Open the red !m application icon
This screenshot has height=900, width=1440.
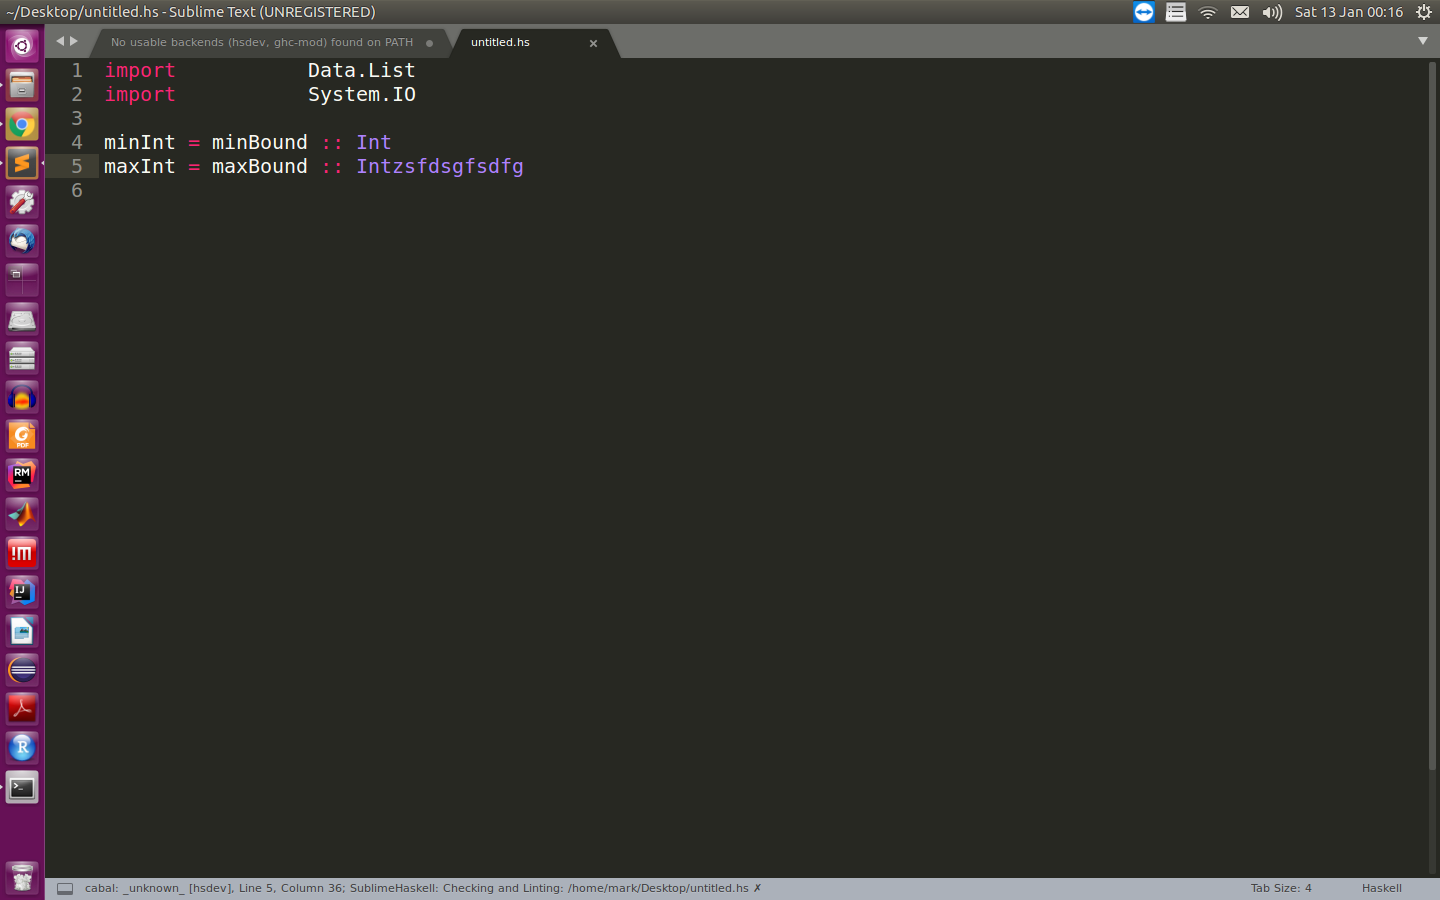click(22, 553)
